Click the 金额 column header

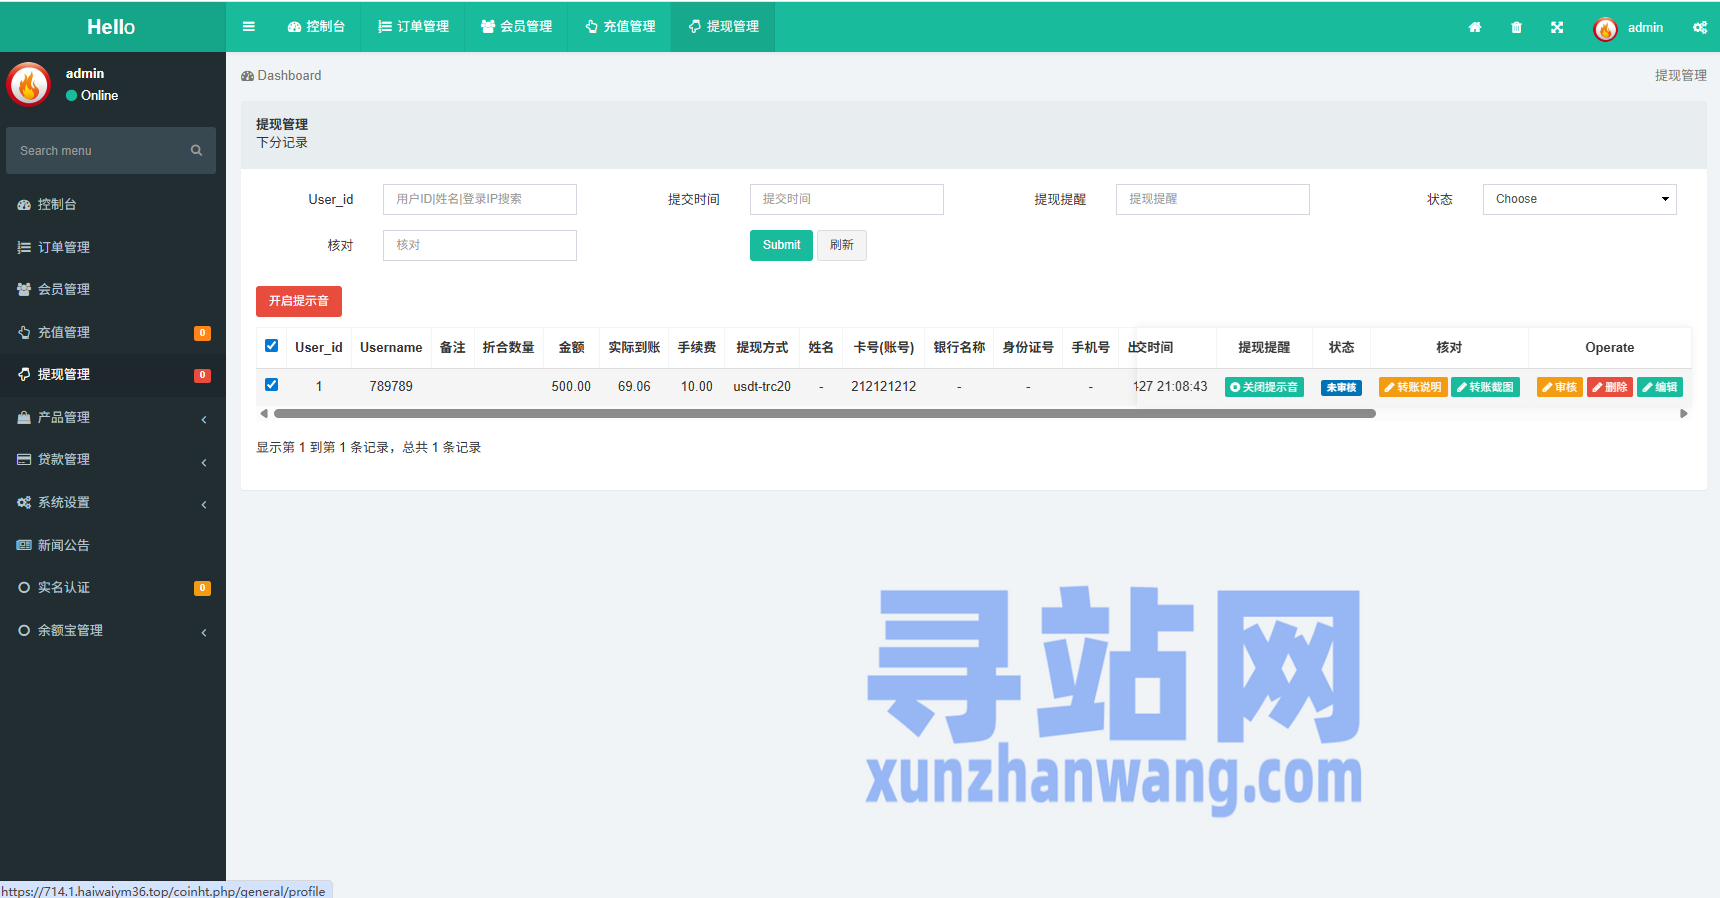[571, 347]
